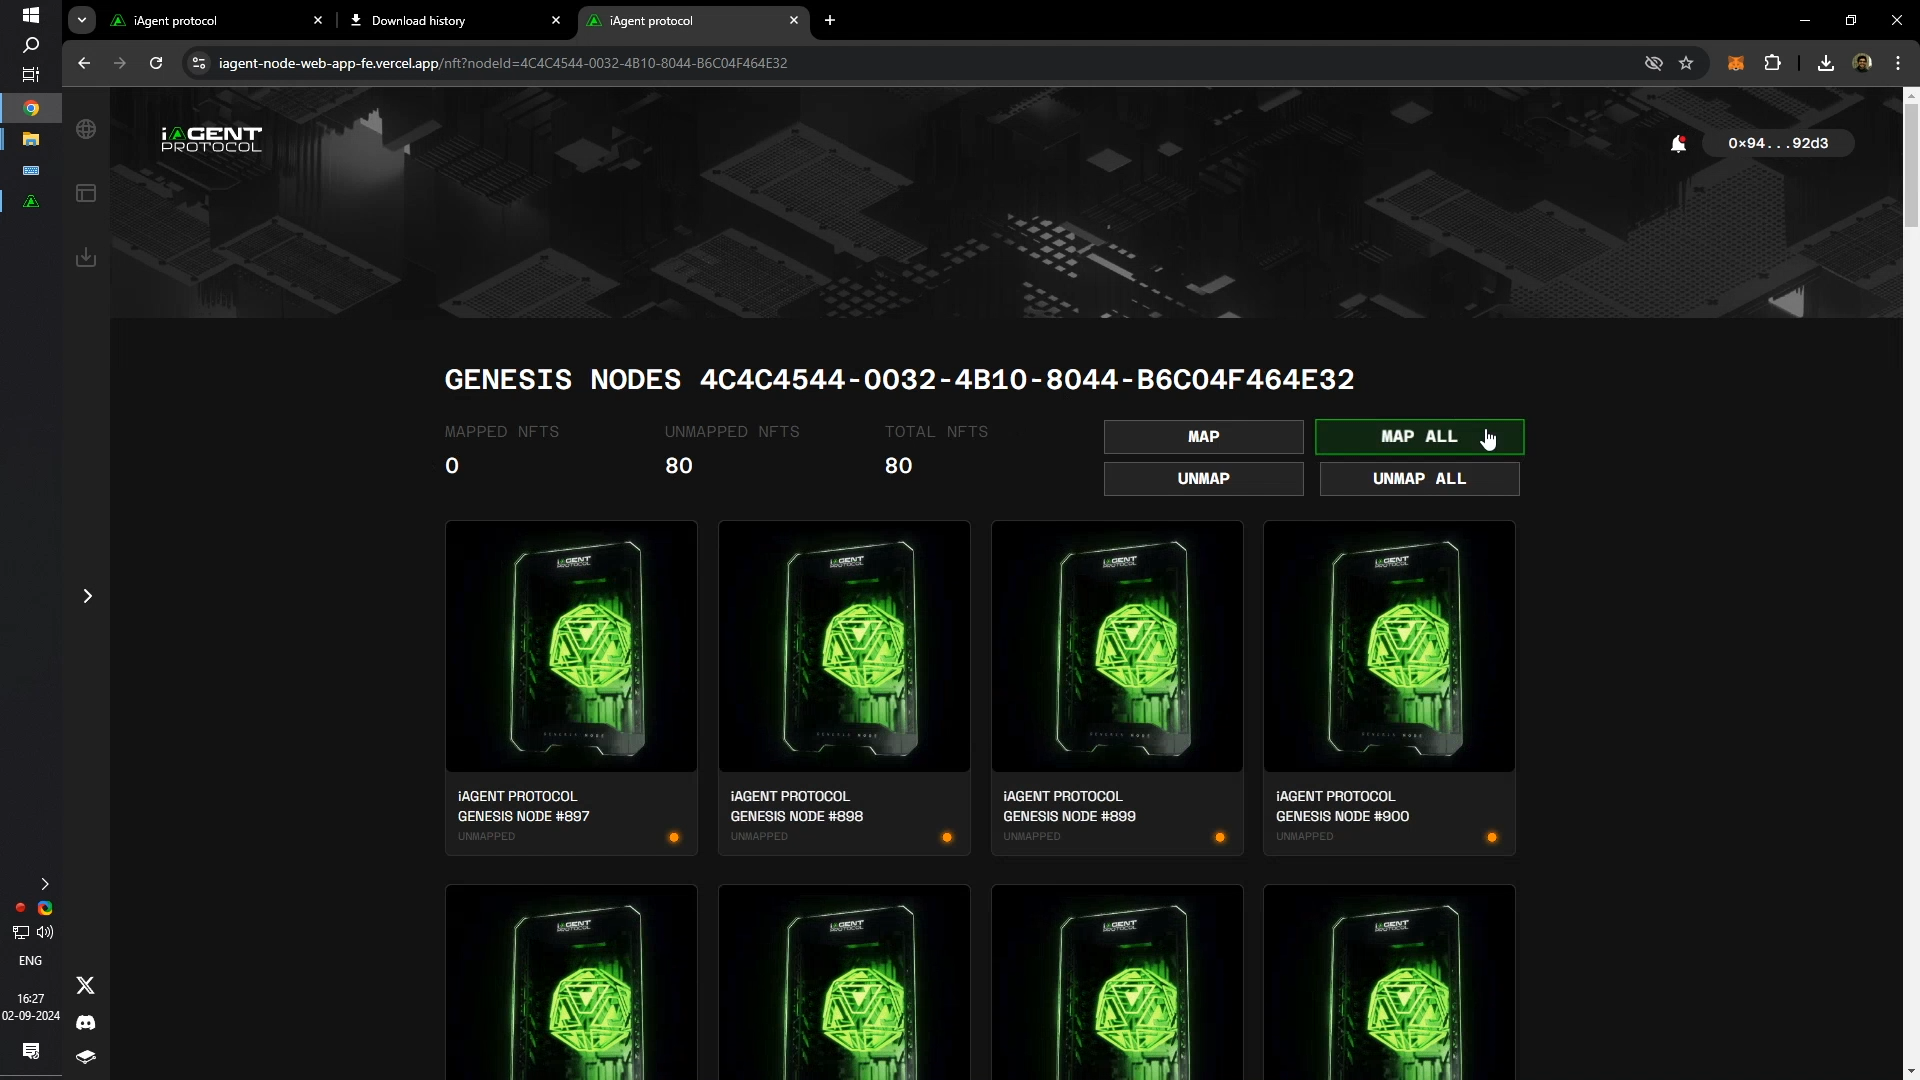Click iAgent Protocol logo
This screenshot has width=1920, height=1080.
point(211,140)
